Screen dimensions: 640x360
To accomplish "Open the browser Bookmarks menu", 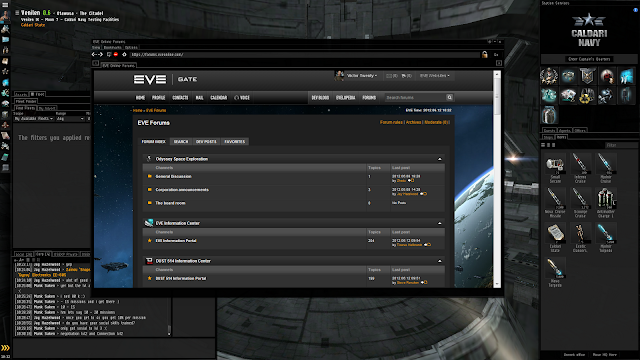I will click(x=112, y=48).
